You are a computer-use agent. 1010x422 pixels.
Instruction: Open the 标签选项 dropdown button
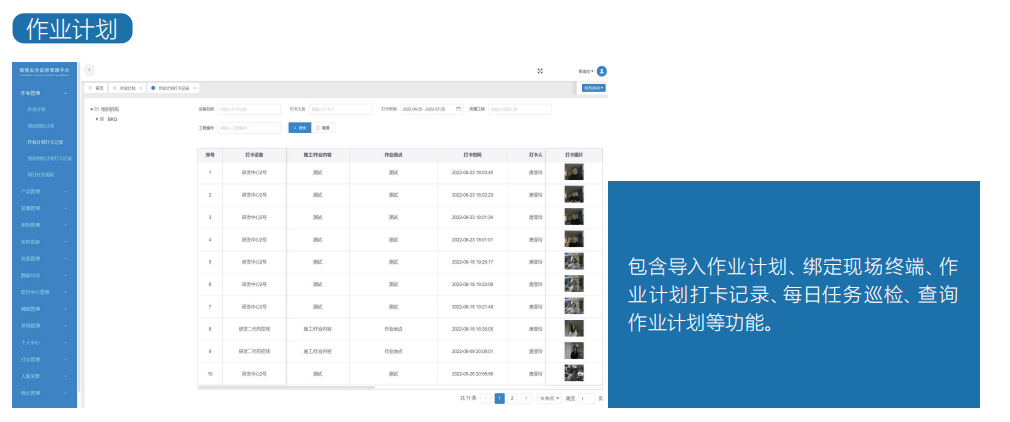[x=594, y=88]
